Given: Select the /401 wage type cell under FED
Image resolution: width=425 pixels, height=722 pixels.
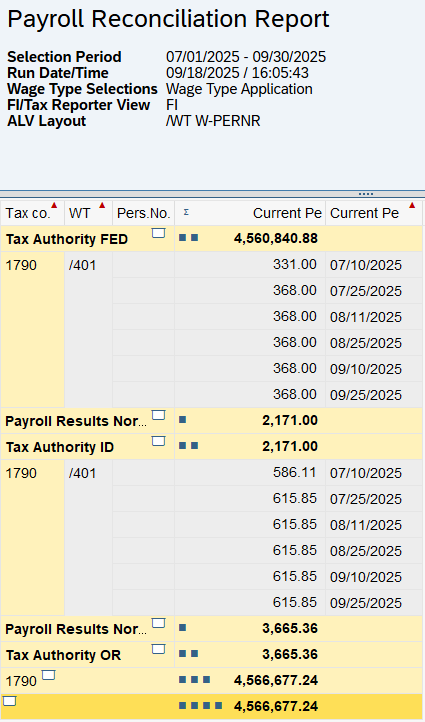Looking at the screenshot, I should pyautogui.click(x=88, y=330).
